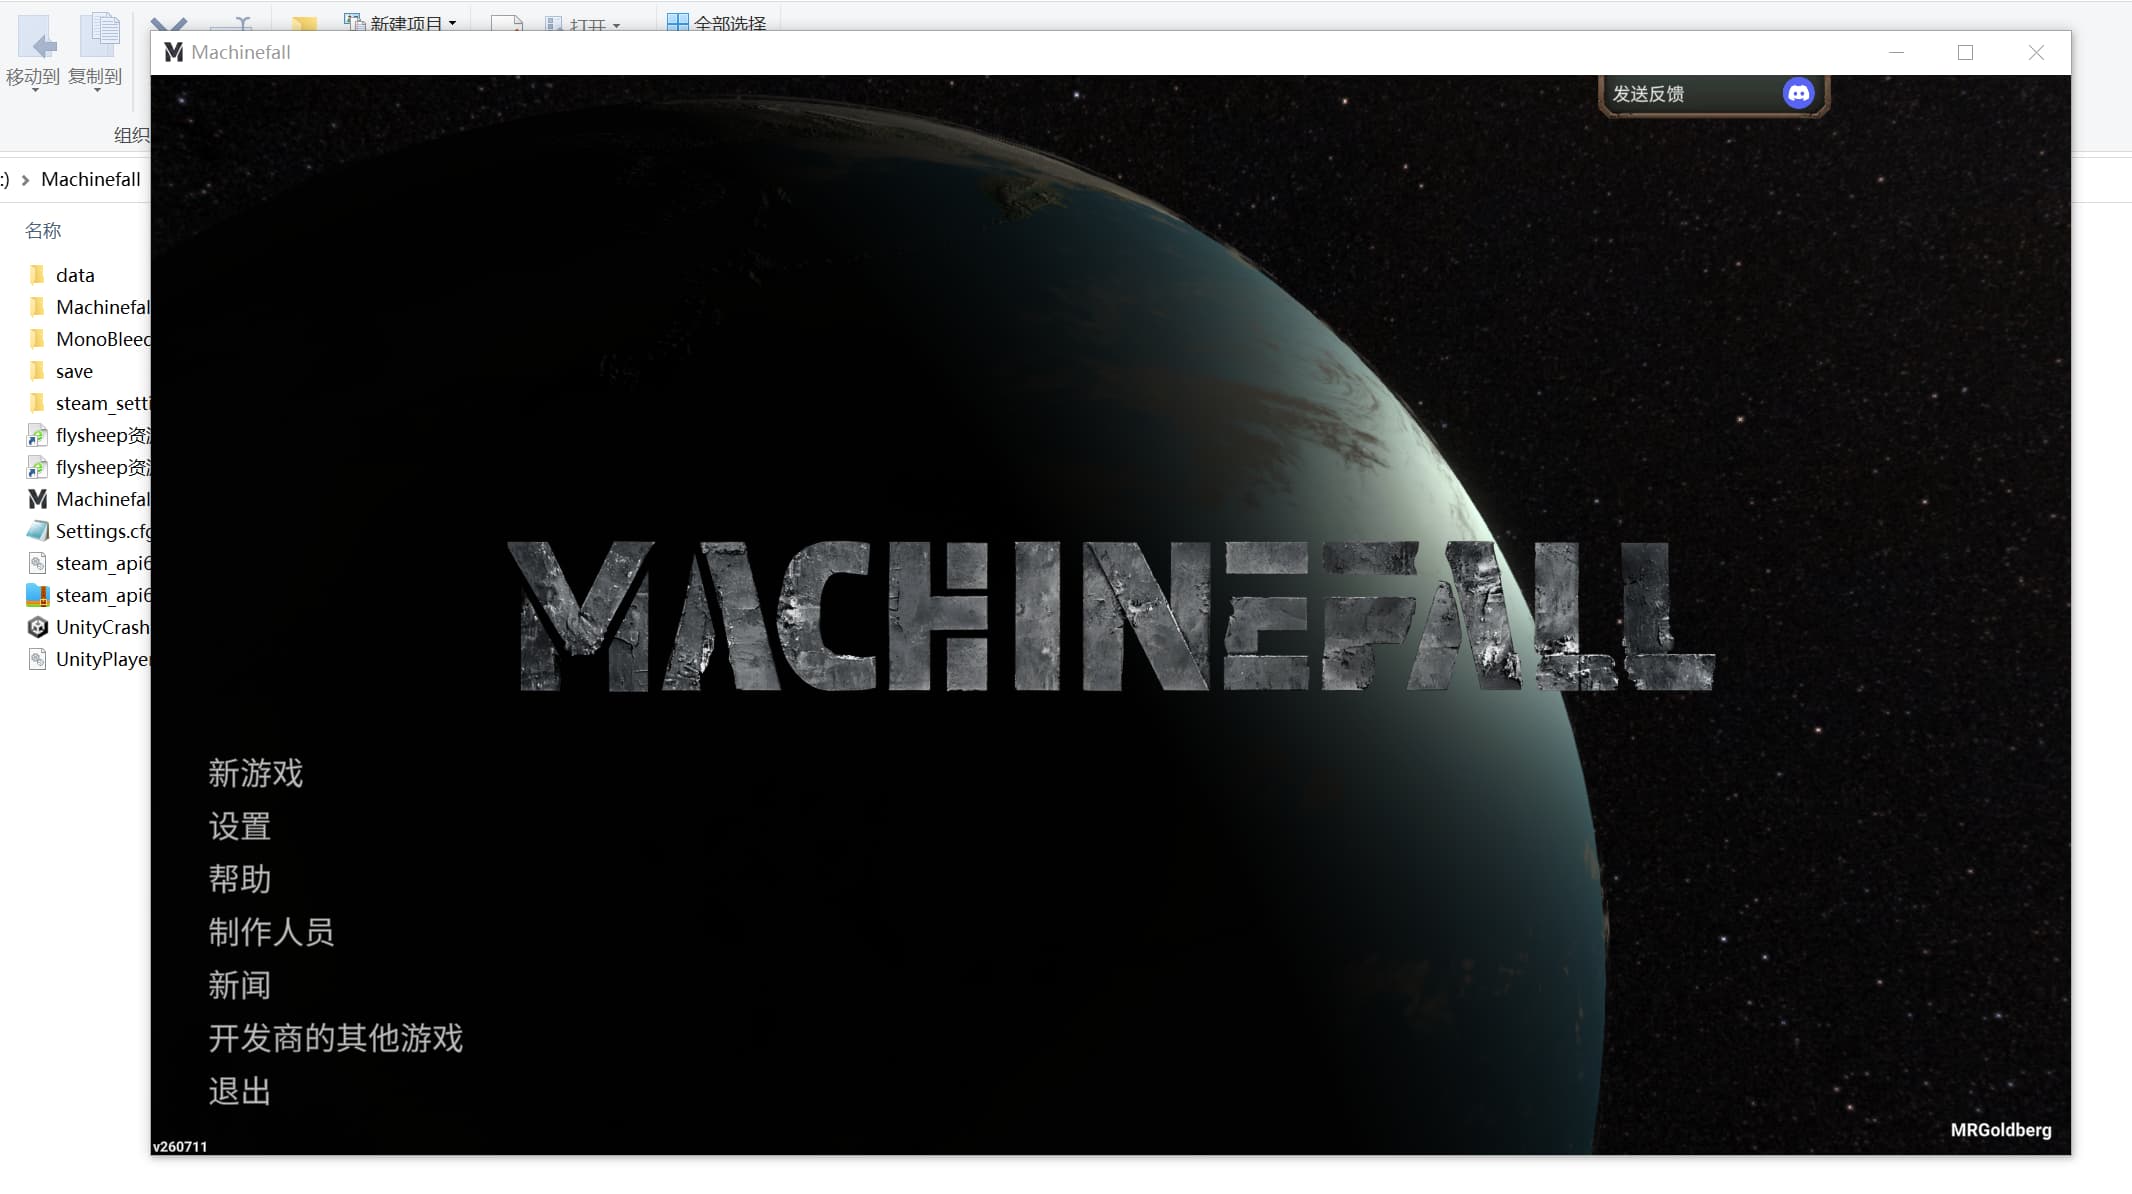Expand the chevron before the Machinefall breadcrumb

click(x=26, y=180)
